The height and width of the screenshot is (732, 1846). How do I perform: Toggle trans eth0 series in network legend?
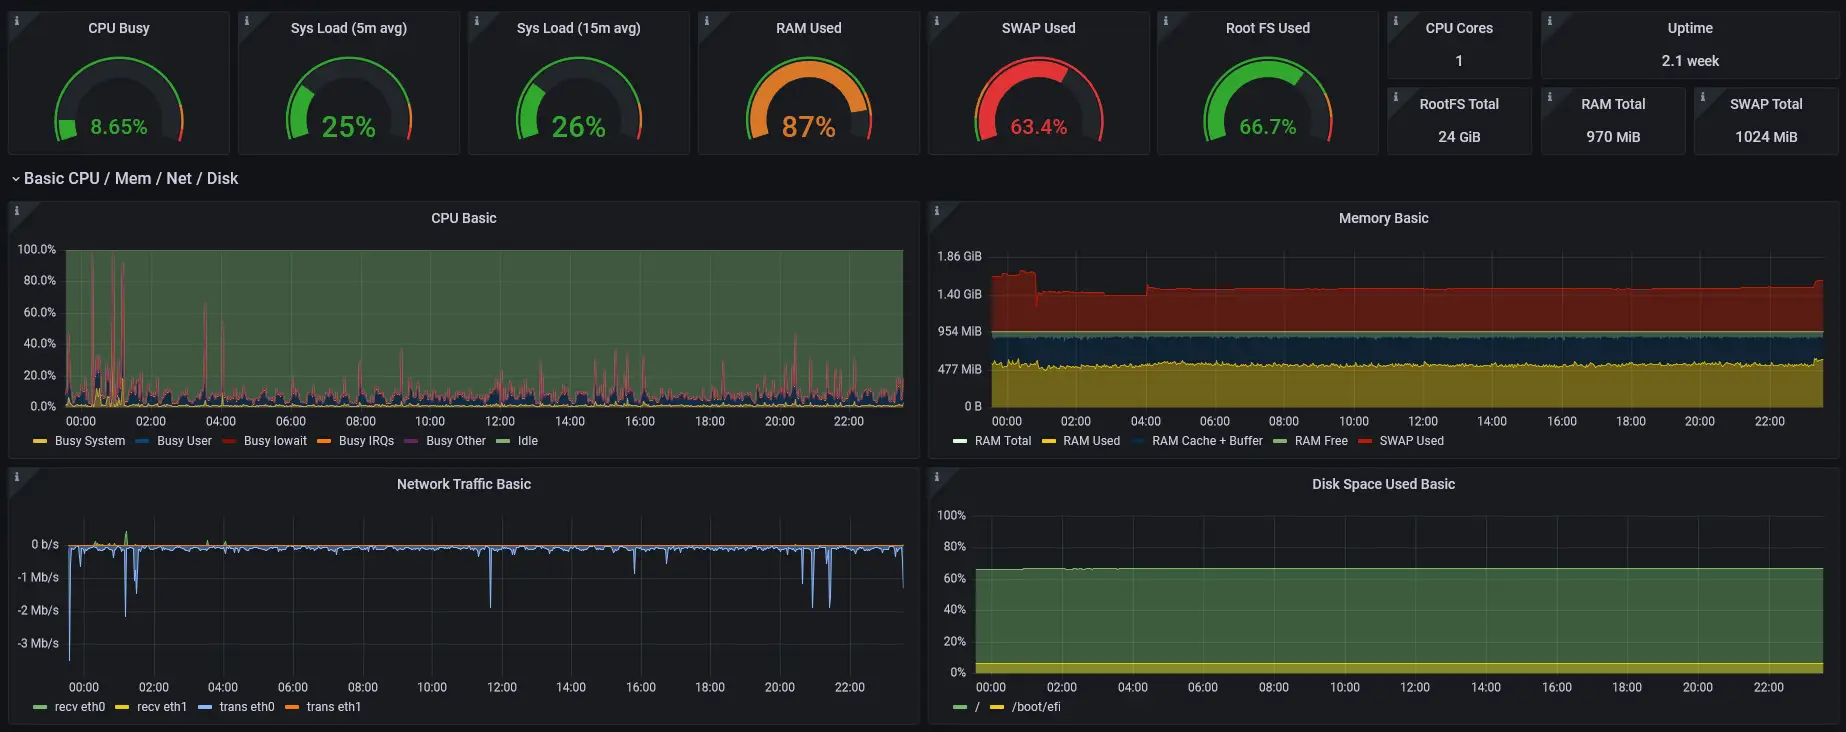pyautogui.click(x=247, y=707)
